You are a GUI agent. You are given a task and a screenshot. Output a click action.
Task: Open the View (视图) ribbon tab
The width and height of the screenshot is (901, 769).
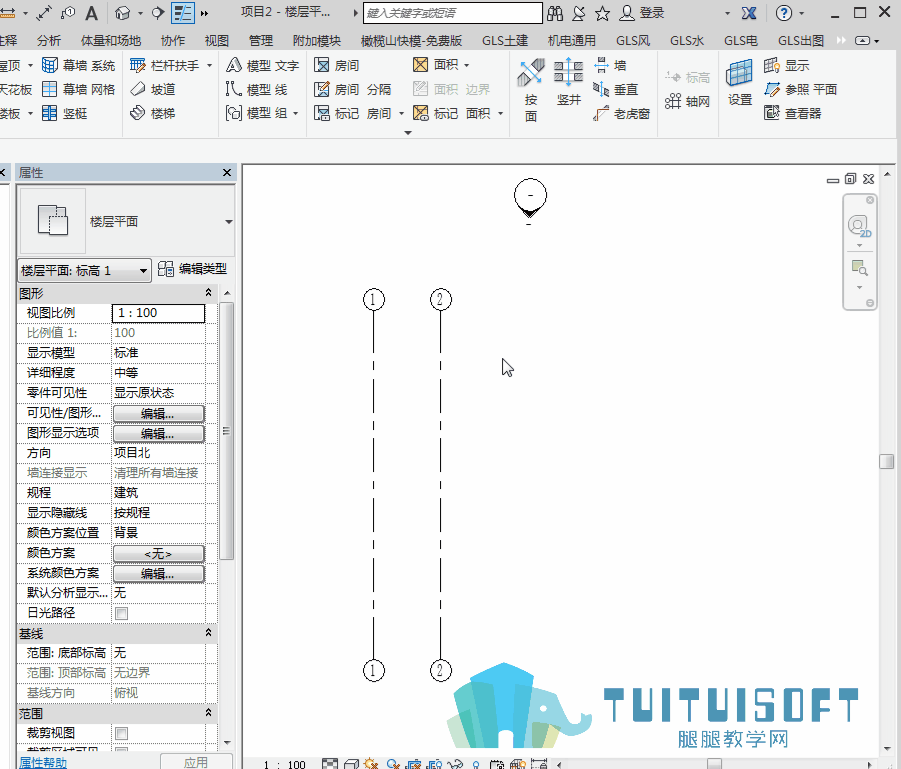point(217,41)
